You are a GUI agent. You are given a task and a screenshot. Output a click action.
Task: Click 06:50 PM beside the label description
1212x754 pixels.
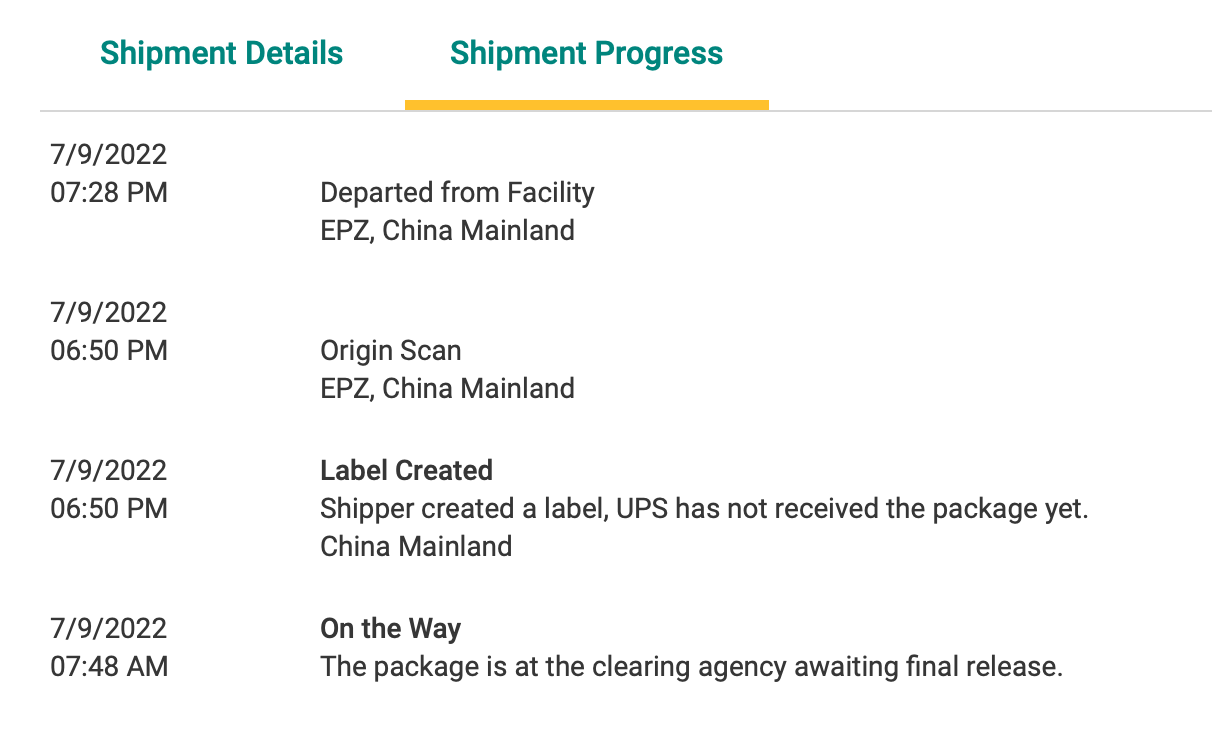[x=109, y=508]
